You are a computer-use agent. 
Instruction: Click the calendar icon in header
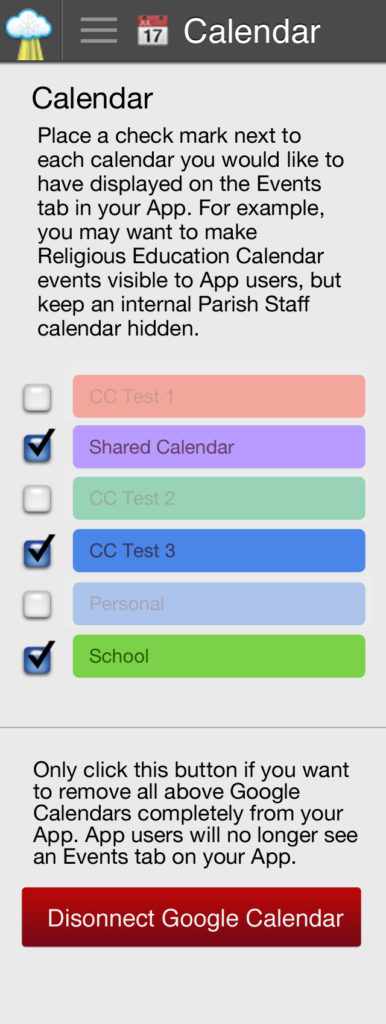[x=152, y=31]
